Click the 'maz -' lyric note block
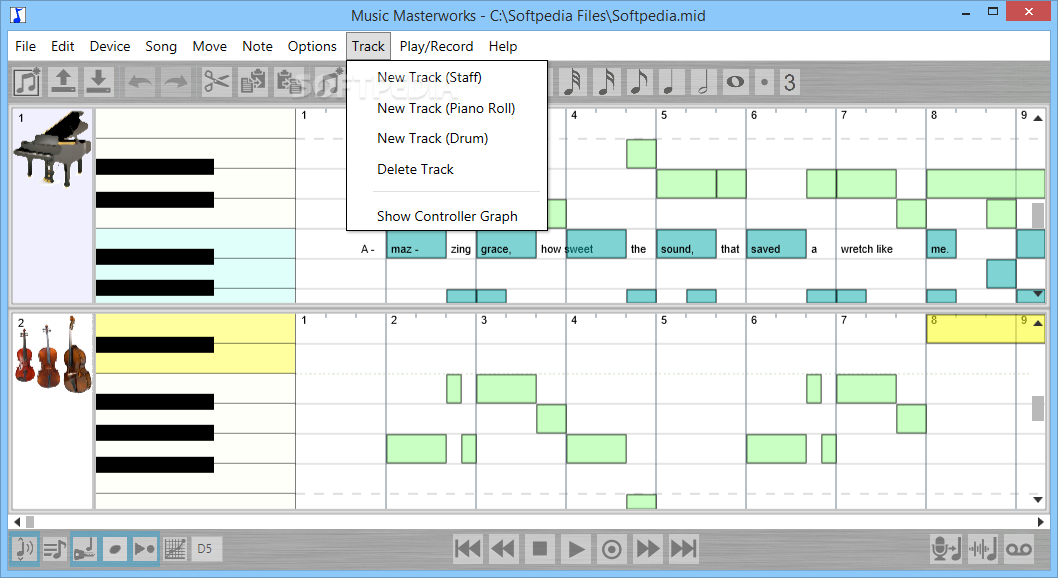 (x=416, y=244)
